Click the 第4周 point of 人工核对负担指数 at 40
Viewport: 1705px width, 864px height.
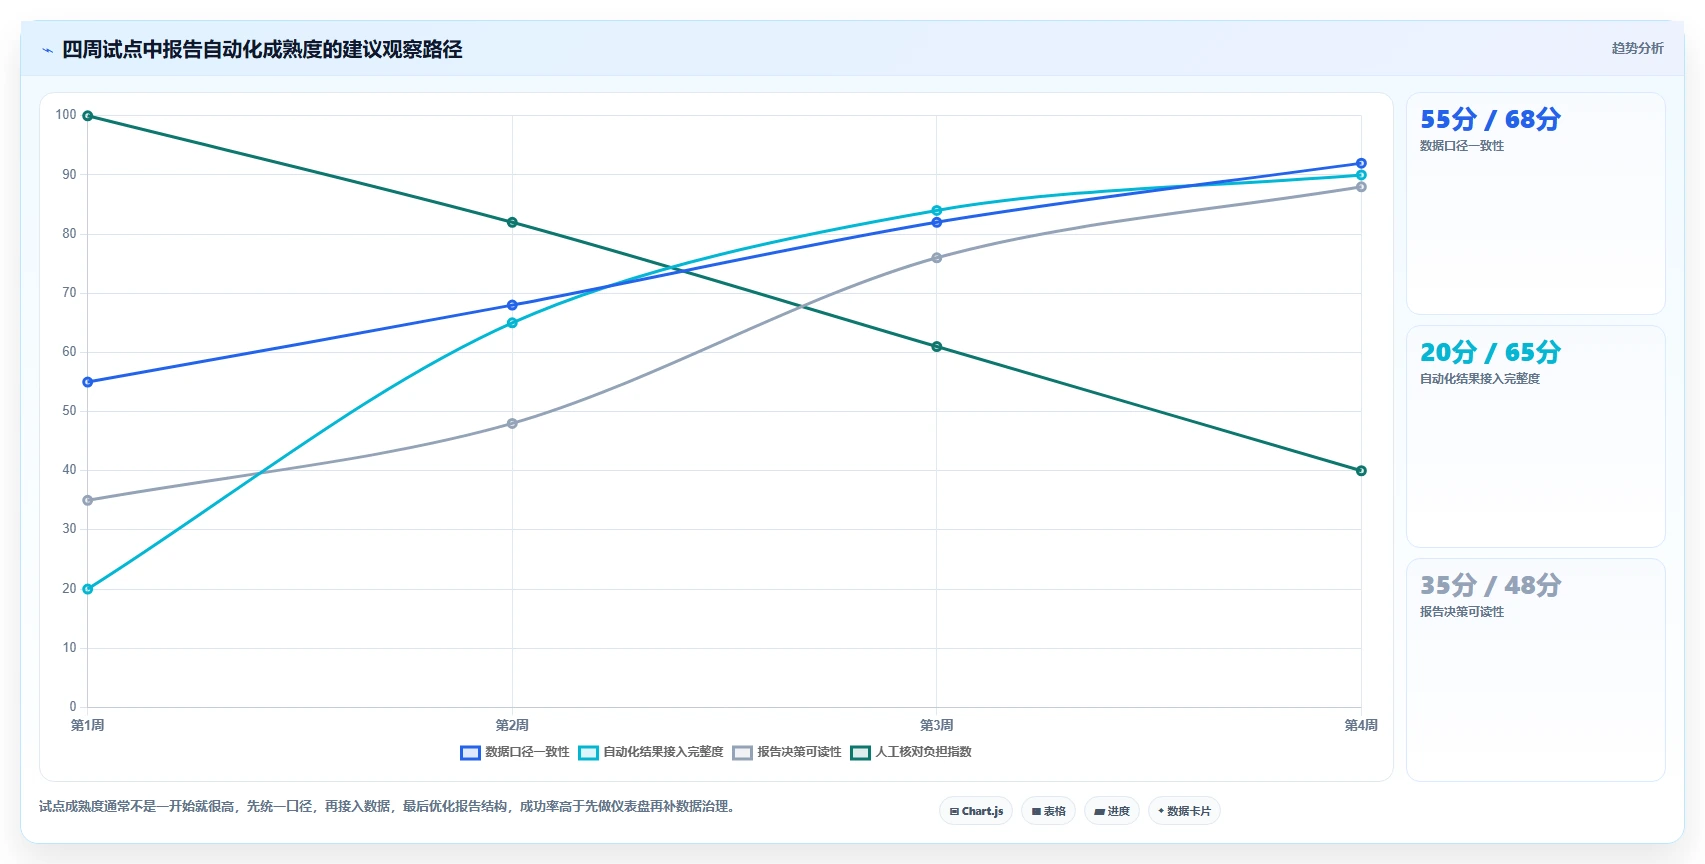[x=1361, y=471]
